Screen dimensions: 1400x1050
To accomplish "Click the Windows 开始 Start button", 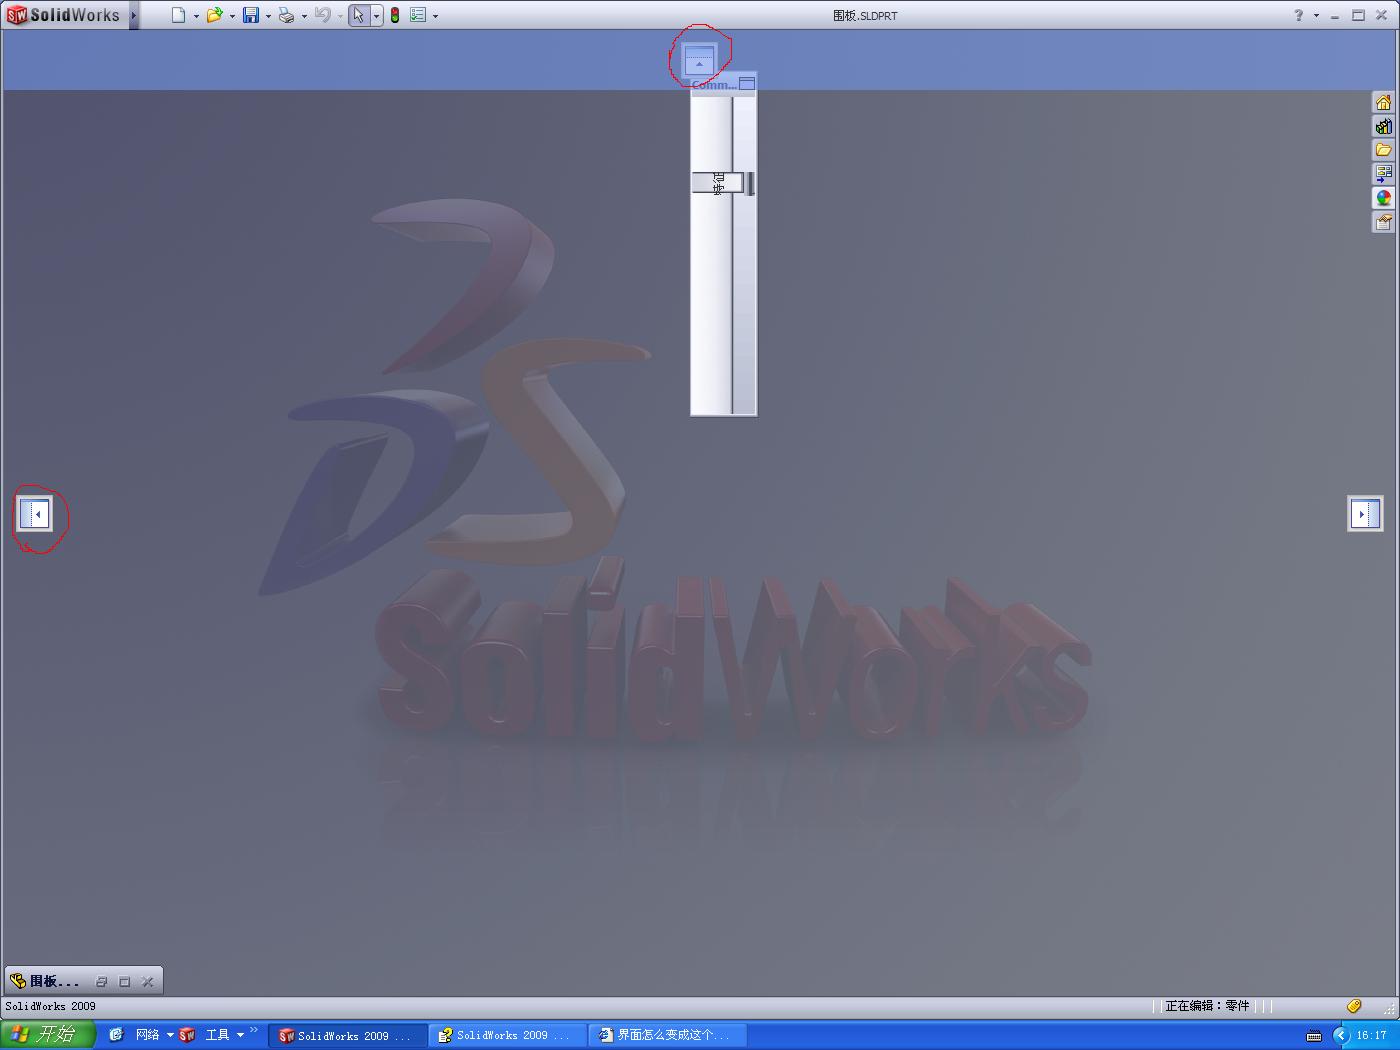I will tap(48, 1035).
